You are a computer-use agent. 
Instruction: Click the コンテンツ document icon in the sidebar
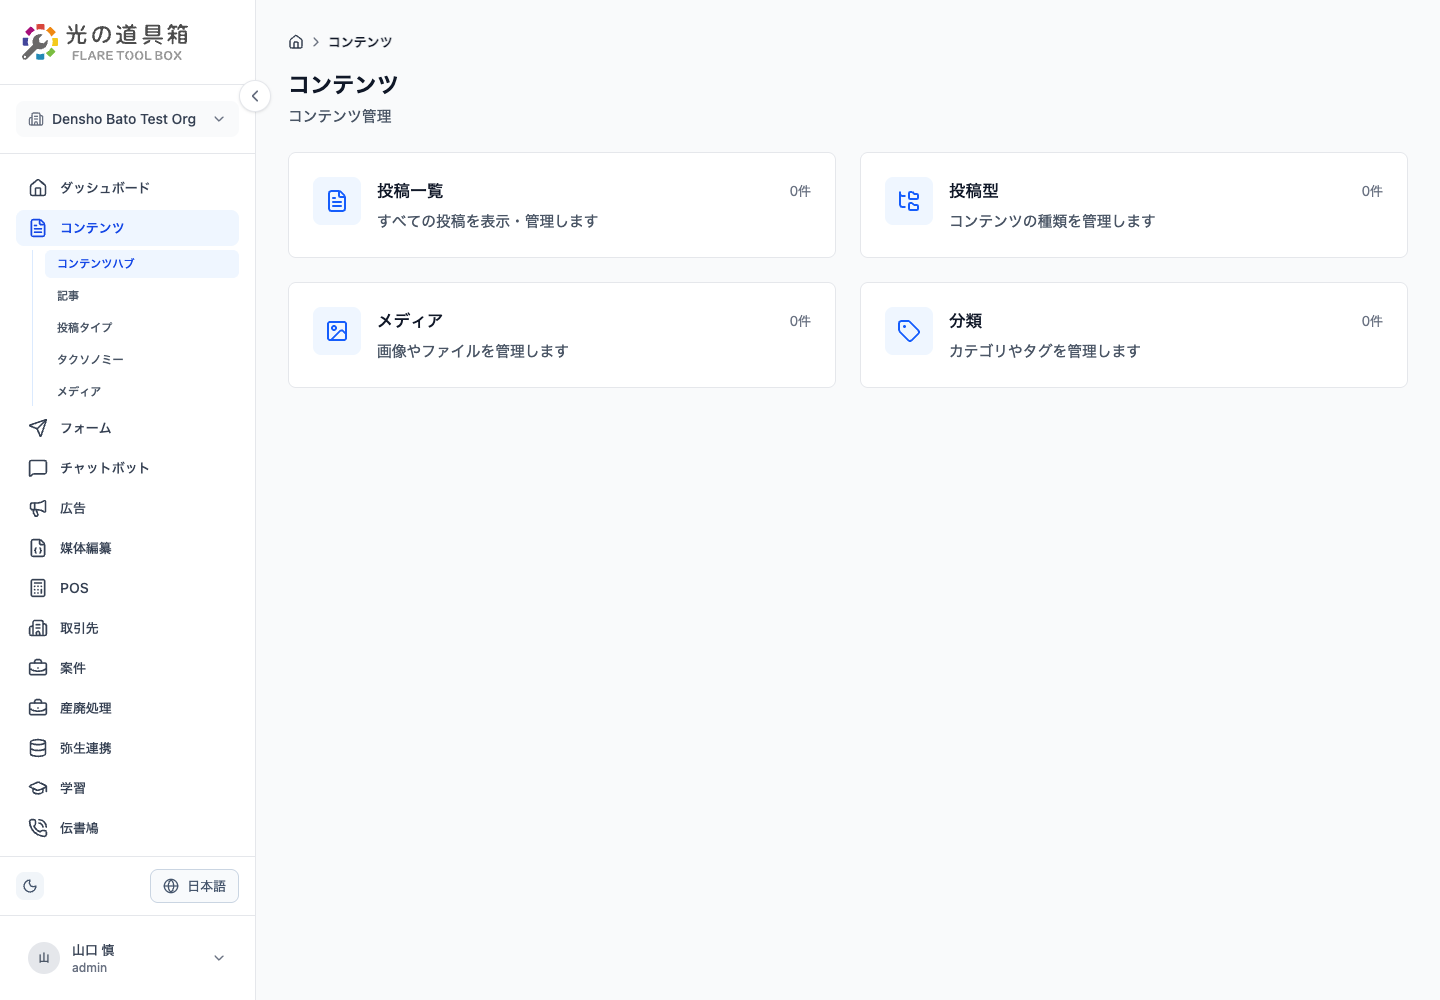pyautogui.click(x=38, y=228)
